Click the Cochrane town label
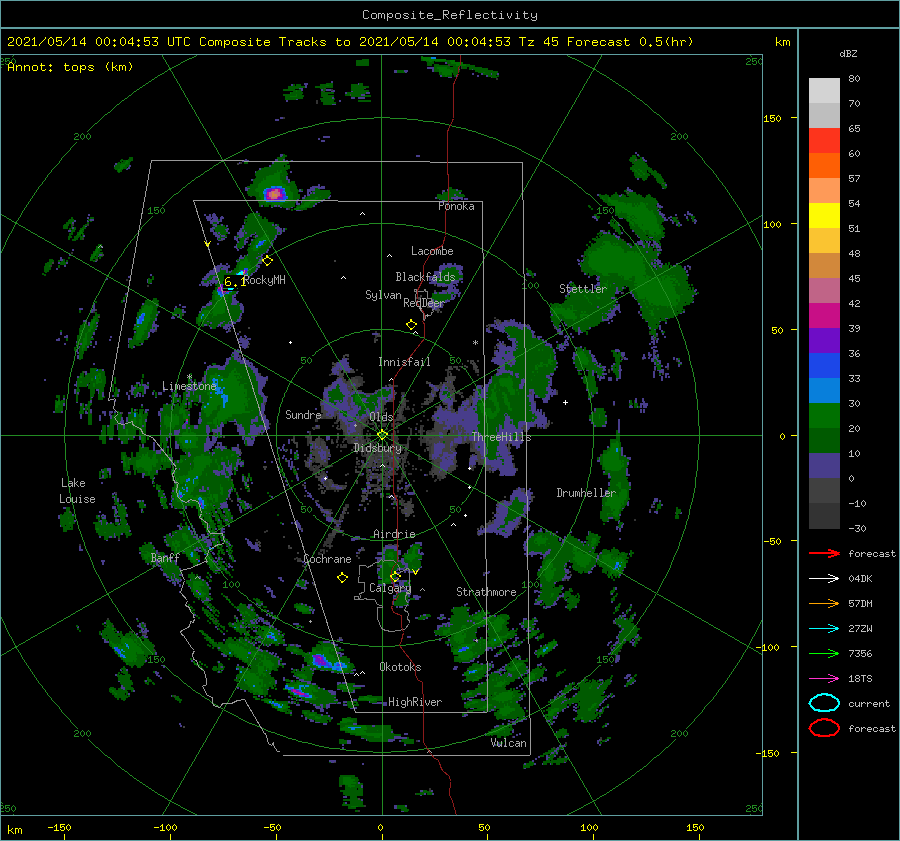This screenshot has width=900, height=841. point(327,559)
